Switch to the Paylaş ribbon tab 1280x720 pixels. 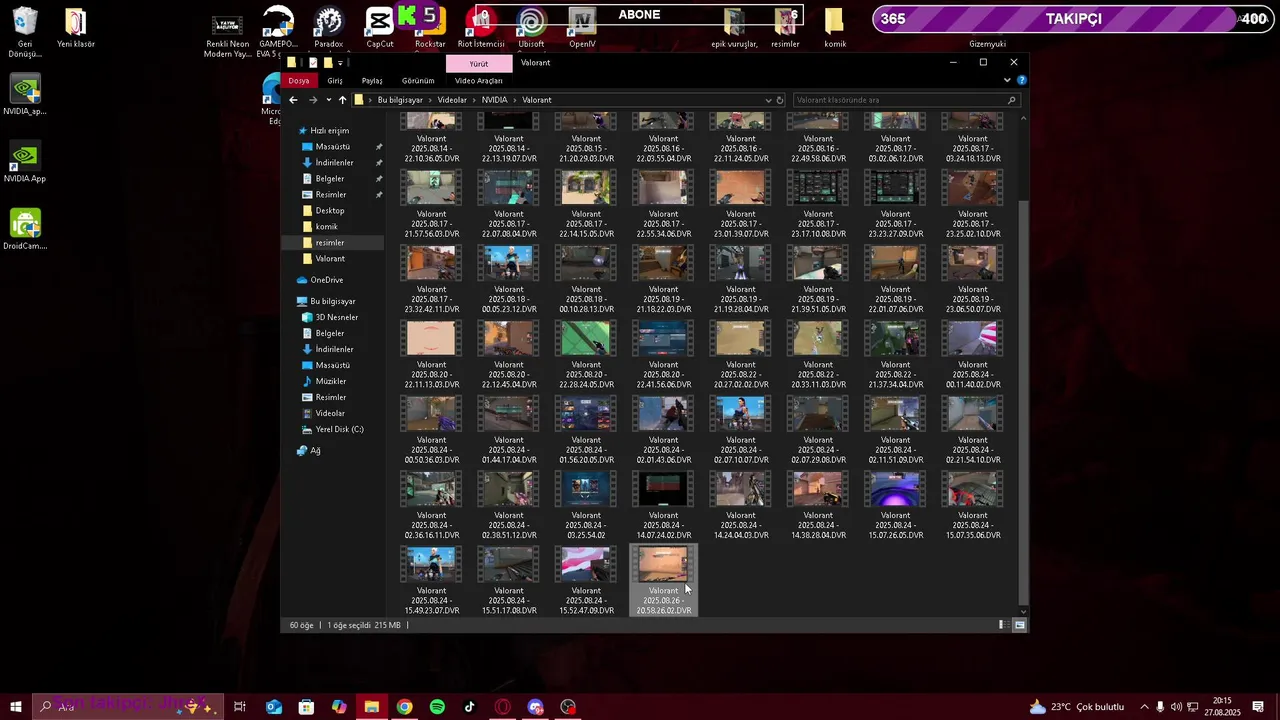pyautogui.click(x=372, y=81)
